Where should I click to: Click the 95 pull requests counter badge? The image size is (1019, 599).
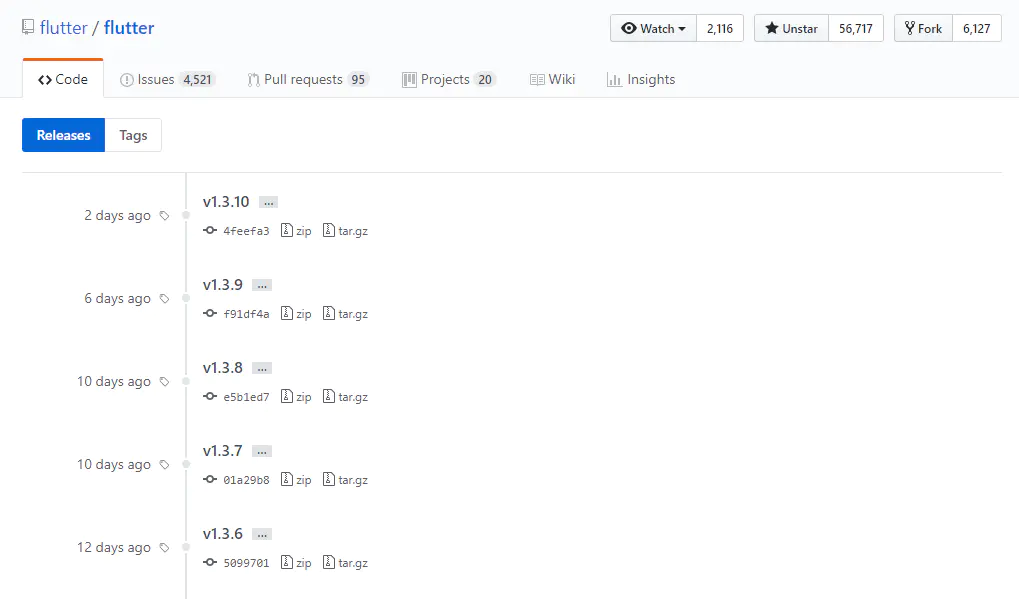click(358, 79)
